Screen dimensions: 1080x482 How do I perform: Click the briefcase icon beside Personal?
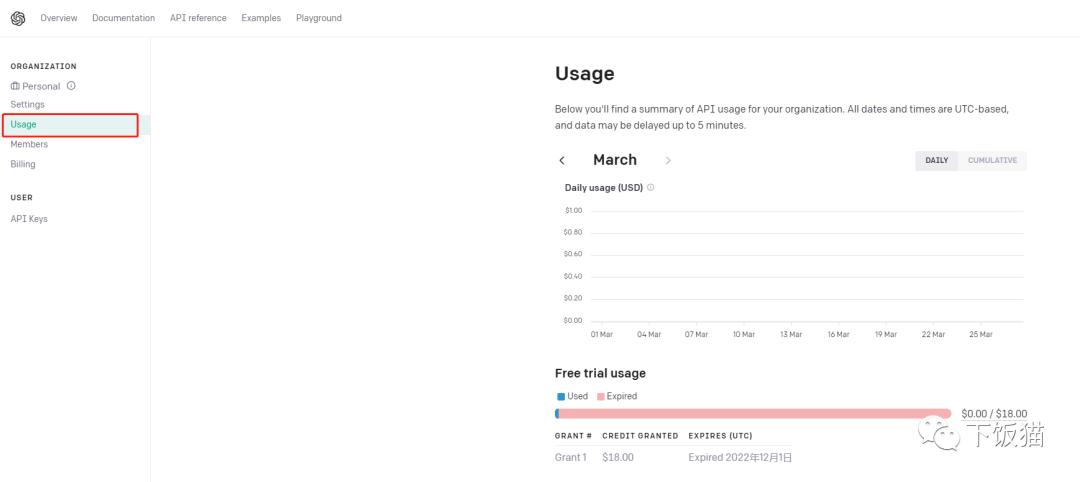(x=15, y=86)
